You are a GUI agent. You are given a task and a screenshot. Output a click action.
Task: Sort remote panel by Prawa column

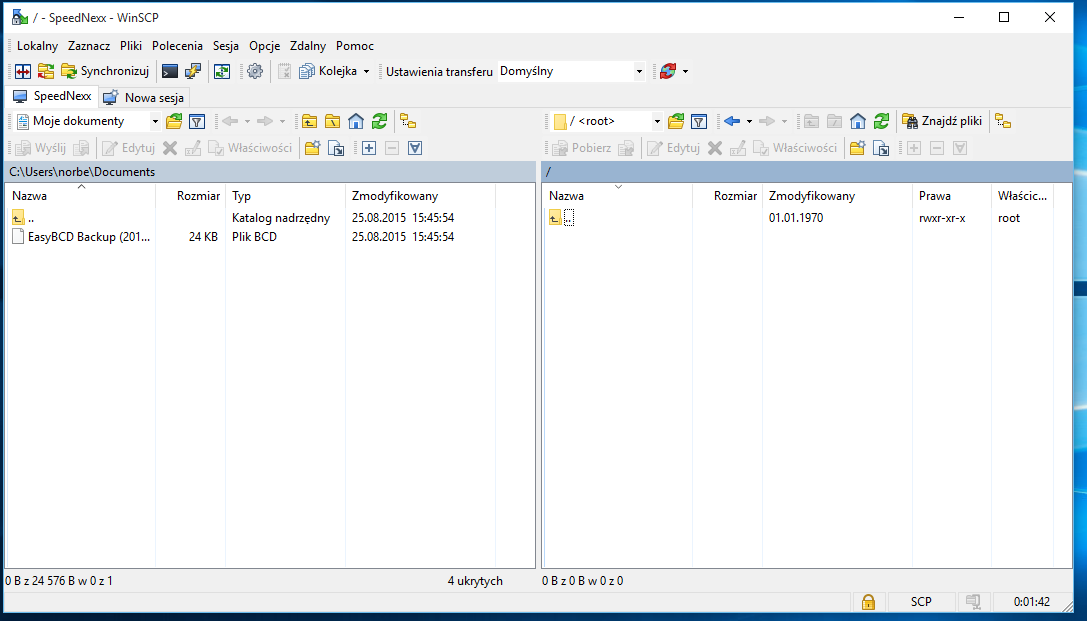point(951,196)
